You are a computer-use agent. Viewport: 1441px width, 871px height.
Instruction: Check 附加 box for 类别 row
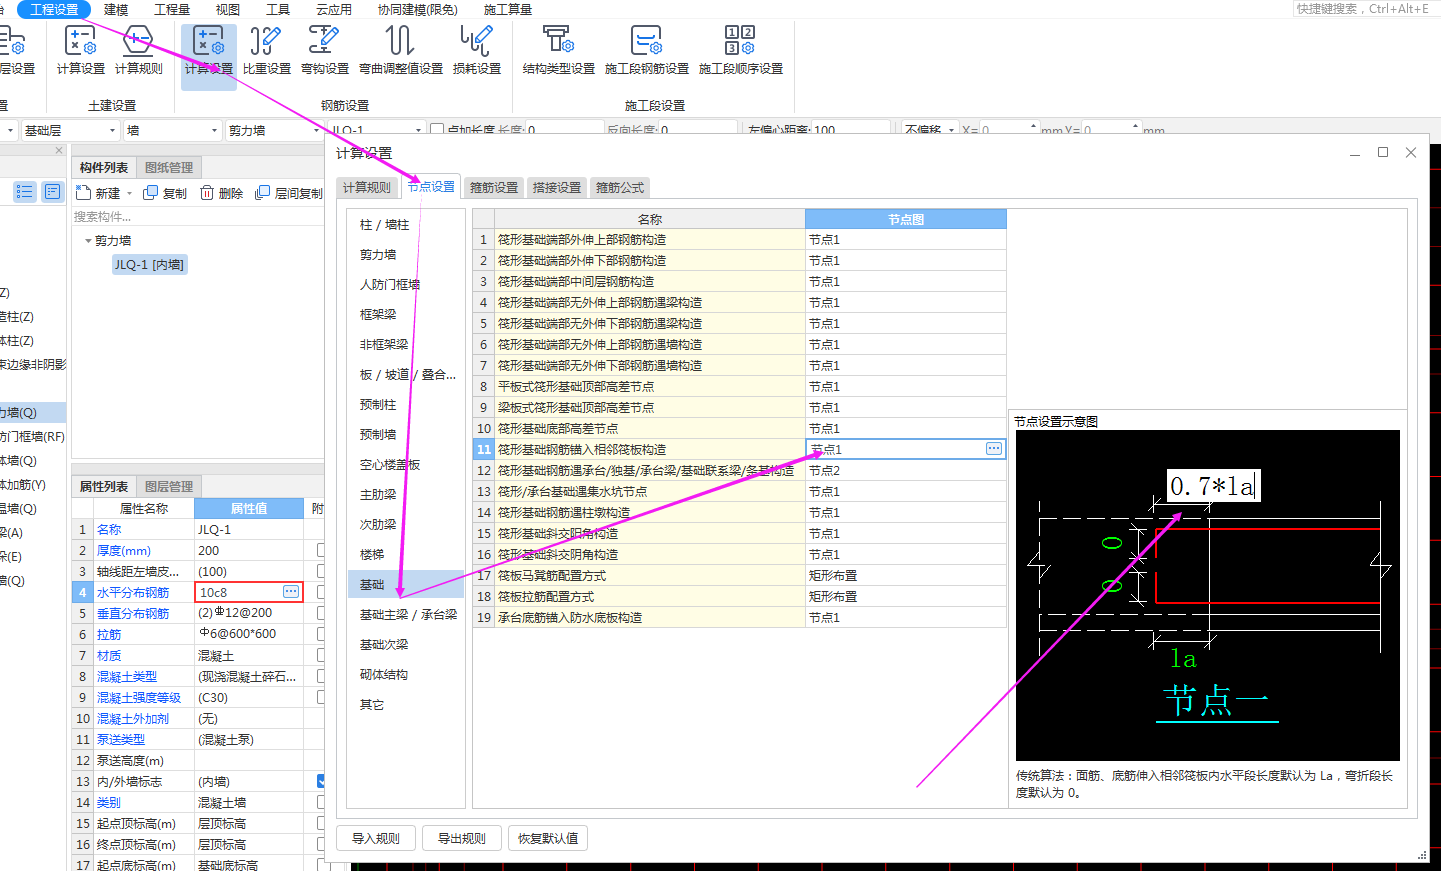(321, 802)
